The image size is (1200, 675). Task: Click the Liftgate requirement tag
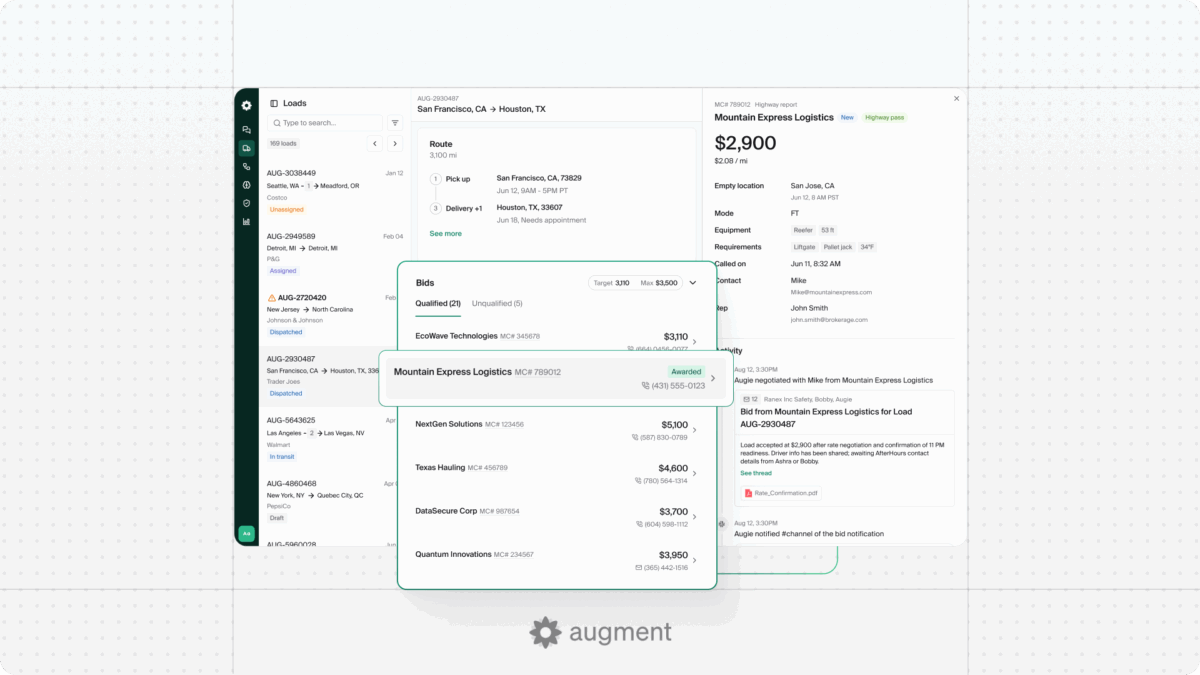[x=804, y=246]
